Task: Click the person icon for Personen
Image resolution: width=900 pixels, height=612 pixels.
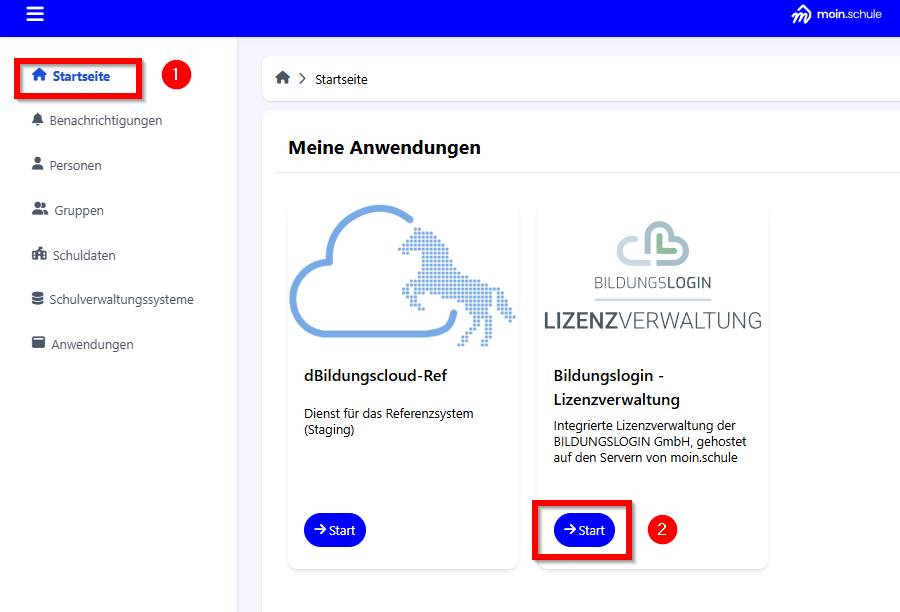Action: pyautogui.click(x=38, y=165)
